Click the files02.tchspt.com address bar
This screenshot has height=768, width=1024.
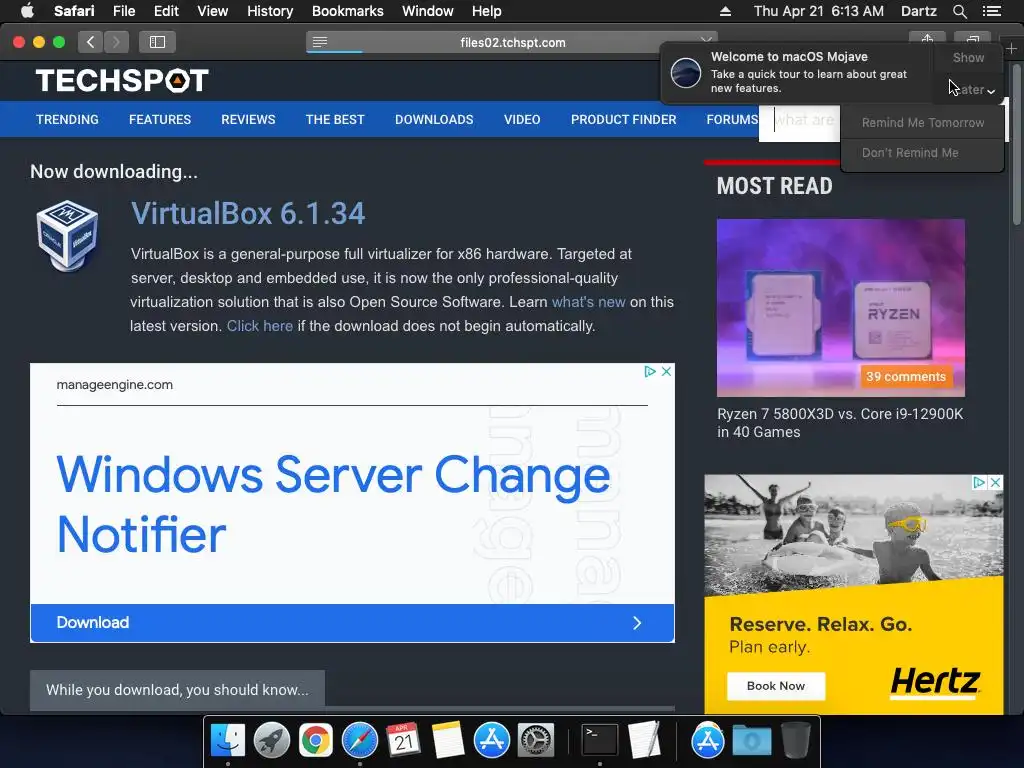(x=512, y=42)
